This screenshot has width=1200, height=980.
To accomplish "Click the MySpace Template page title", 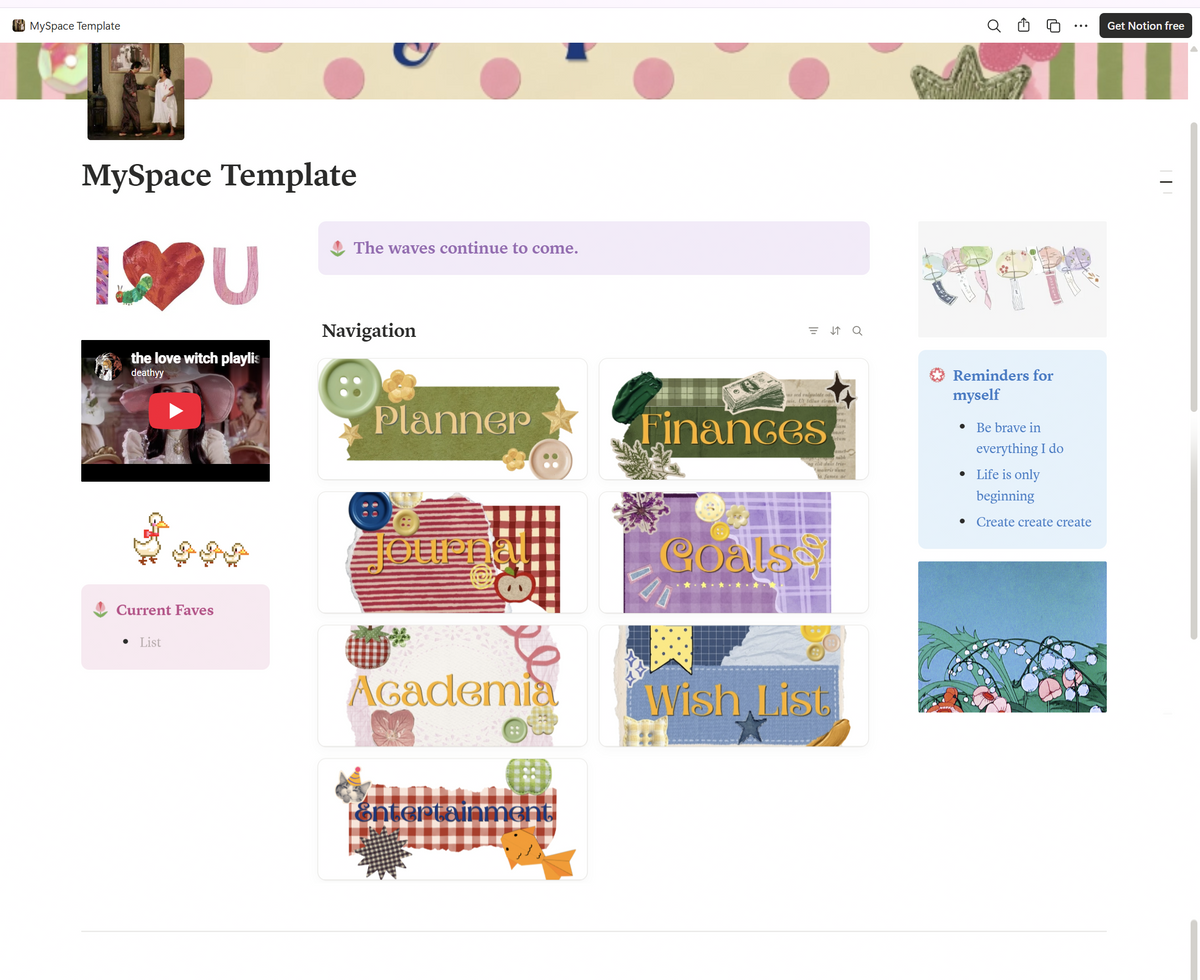I will coord(219,175).
